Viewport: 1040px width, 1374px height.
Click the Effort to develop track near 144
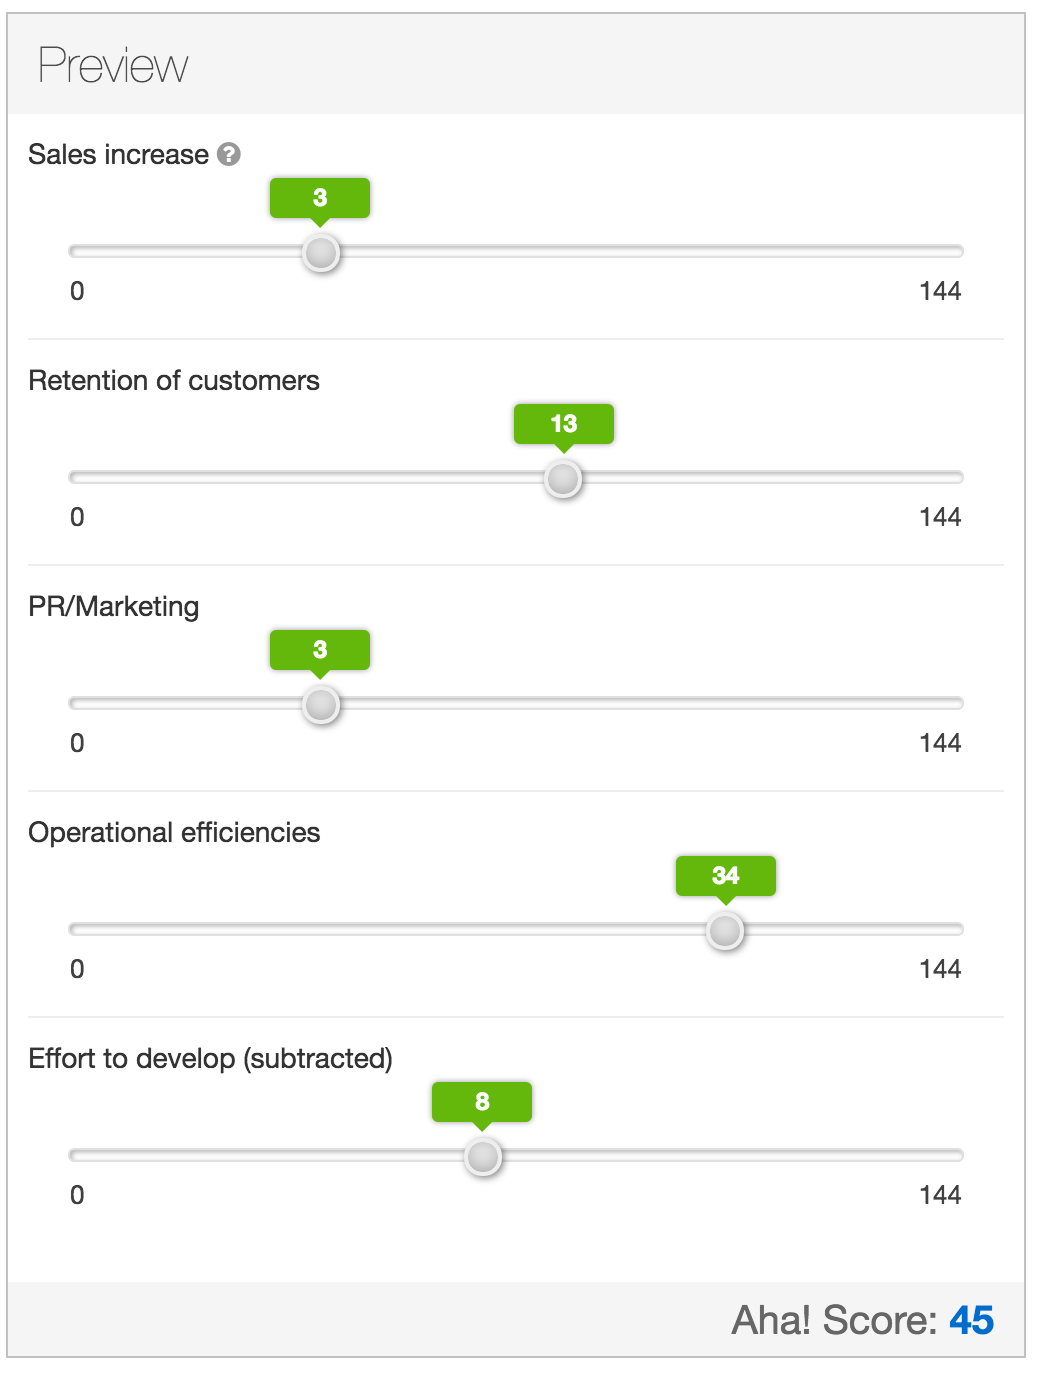click(940, 1155)
